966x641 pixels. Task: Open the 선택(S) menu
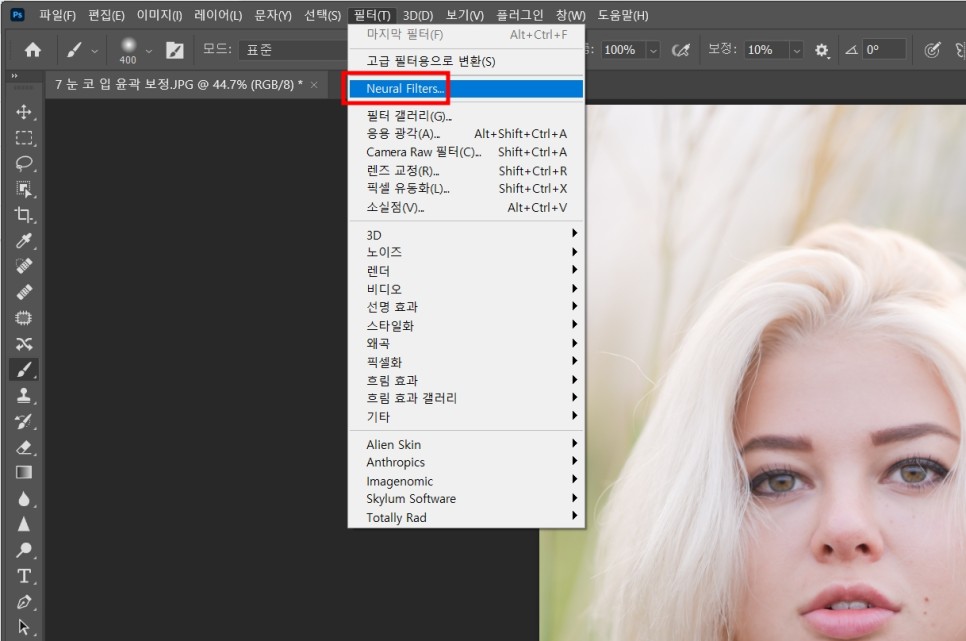click(322, 15)
